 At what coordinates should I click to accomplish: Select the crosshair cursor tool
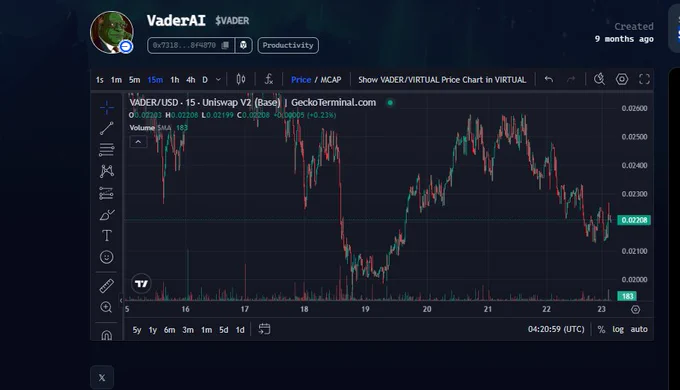click(107, 107)
